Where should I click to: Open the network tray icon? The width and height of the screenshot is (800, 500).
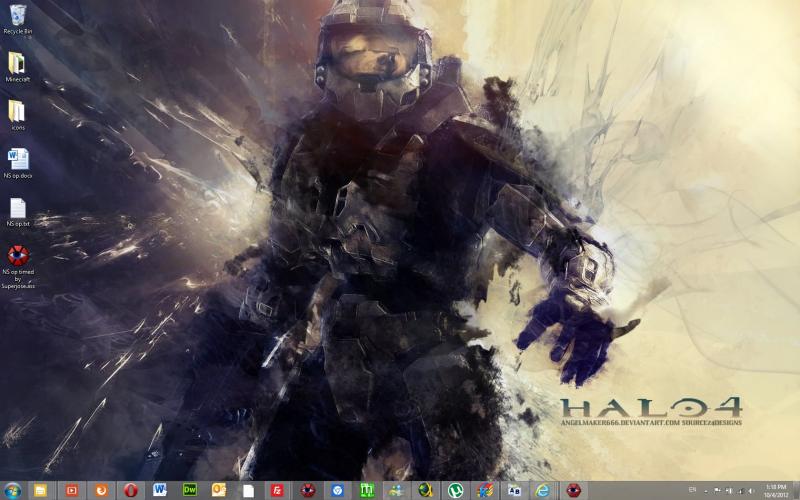point(740,491)
